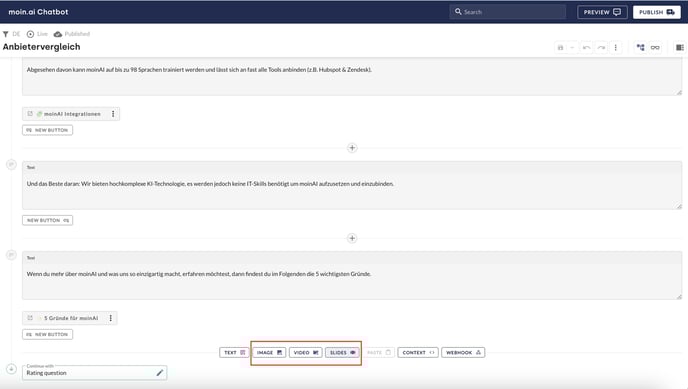This screenshot has width=688, height=389.
Task: Add a WEBHOOK element
Action: click(463, 353)
